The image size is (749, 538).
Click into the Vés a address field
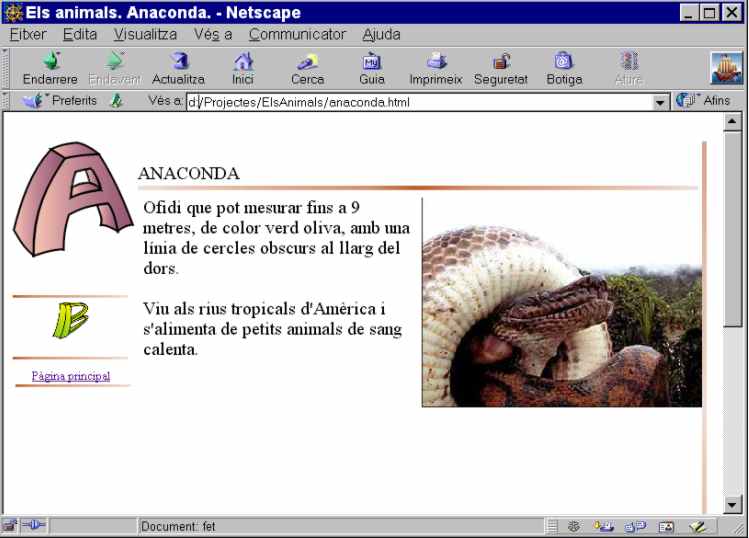click(x=420, y=102)
